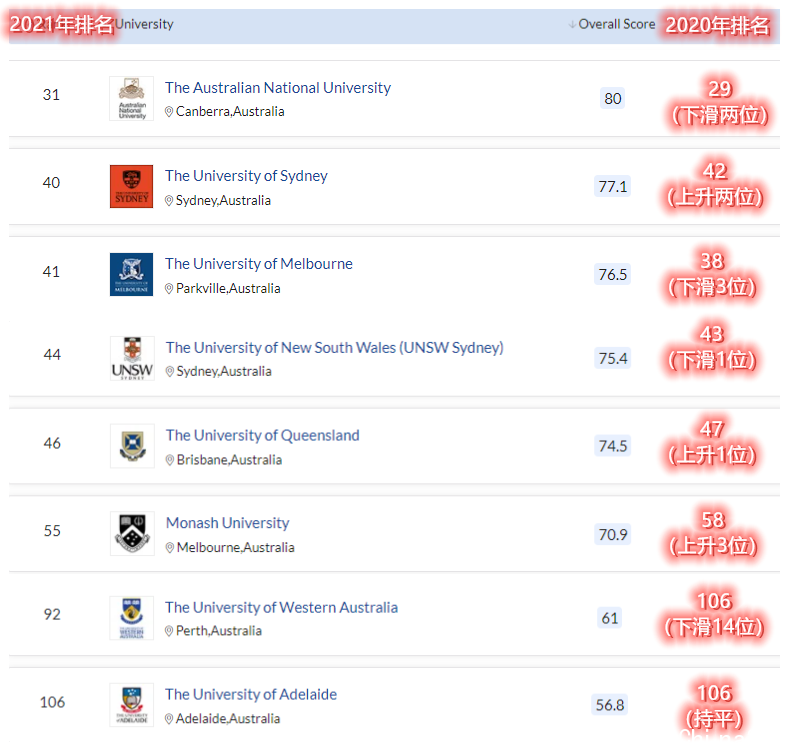789x751 pixels.
Task: Open The University of Adelaide link
Action: point(250,694)
